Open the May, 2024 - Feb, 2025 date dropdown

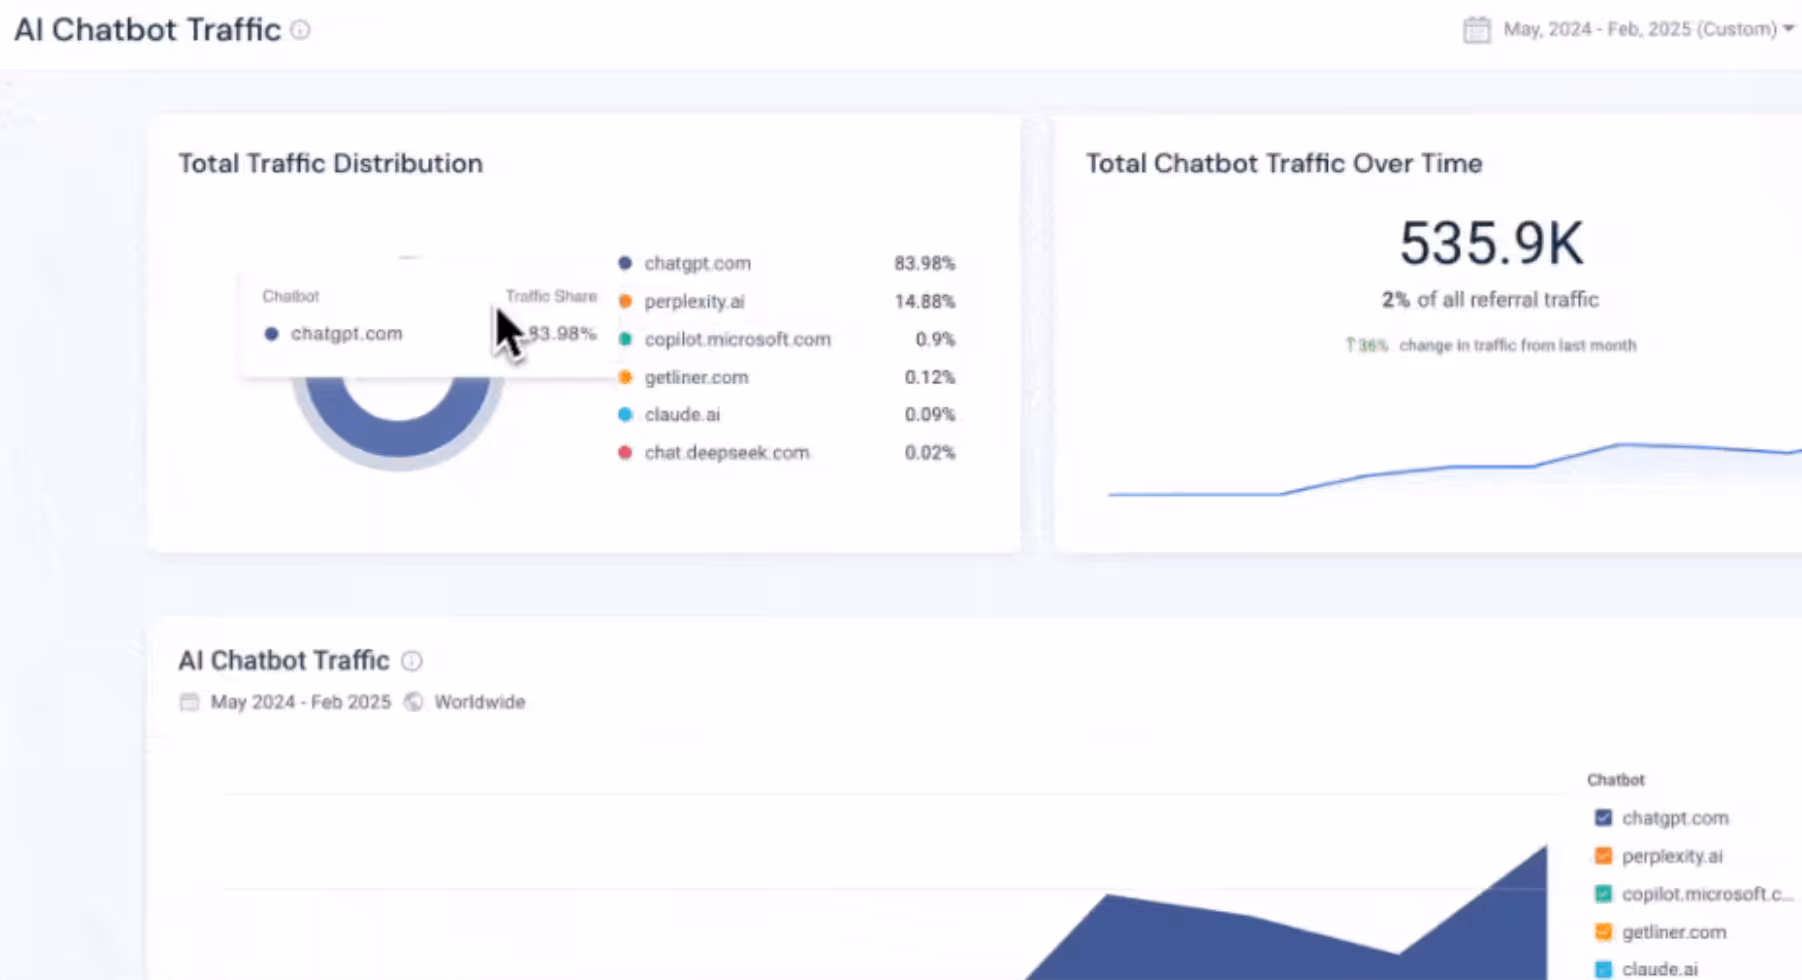1647,29
